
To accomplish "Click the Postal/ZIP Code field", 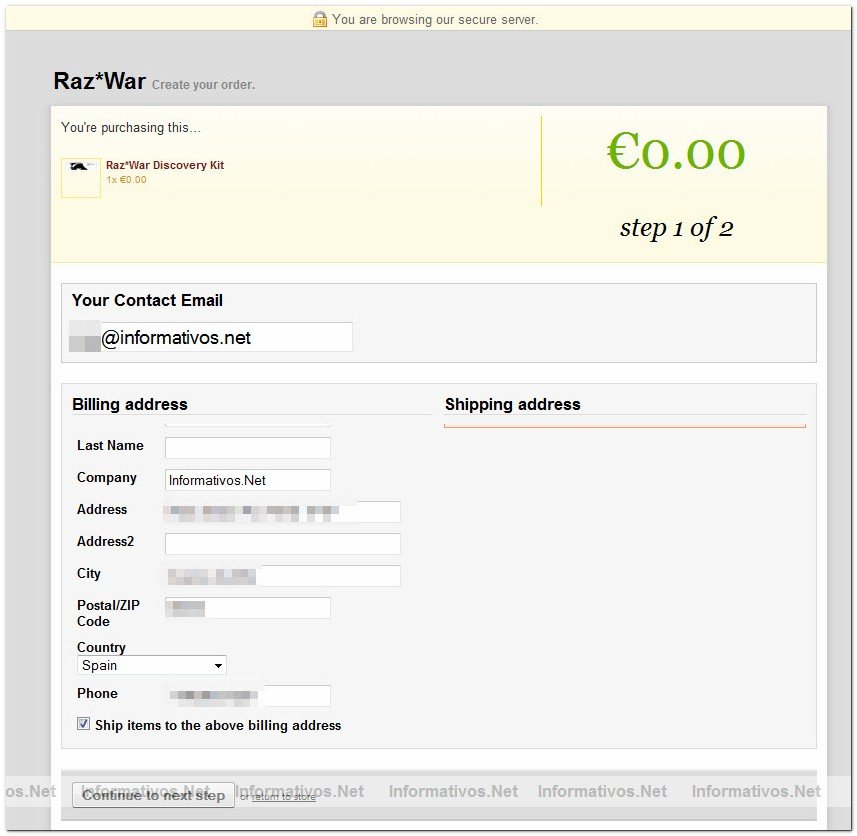I will click(247, 608).
